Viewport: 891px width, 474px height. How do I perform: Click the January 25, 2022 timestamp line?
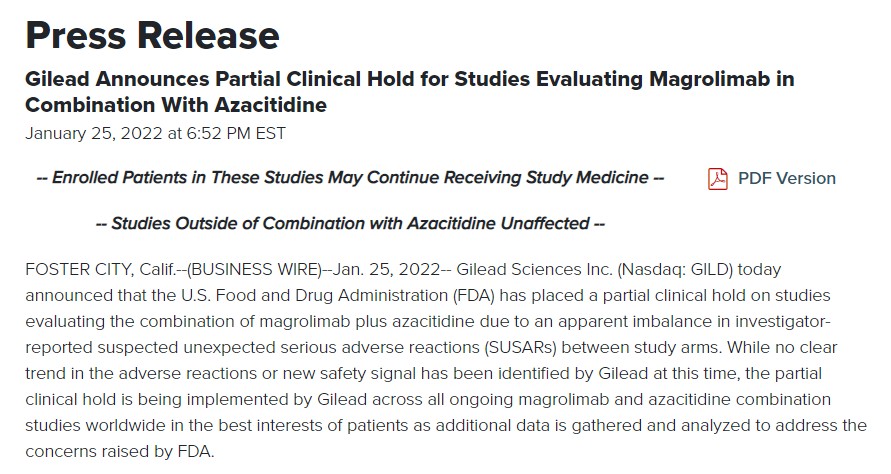click(x=155, y=134)
